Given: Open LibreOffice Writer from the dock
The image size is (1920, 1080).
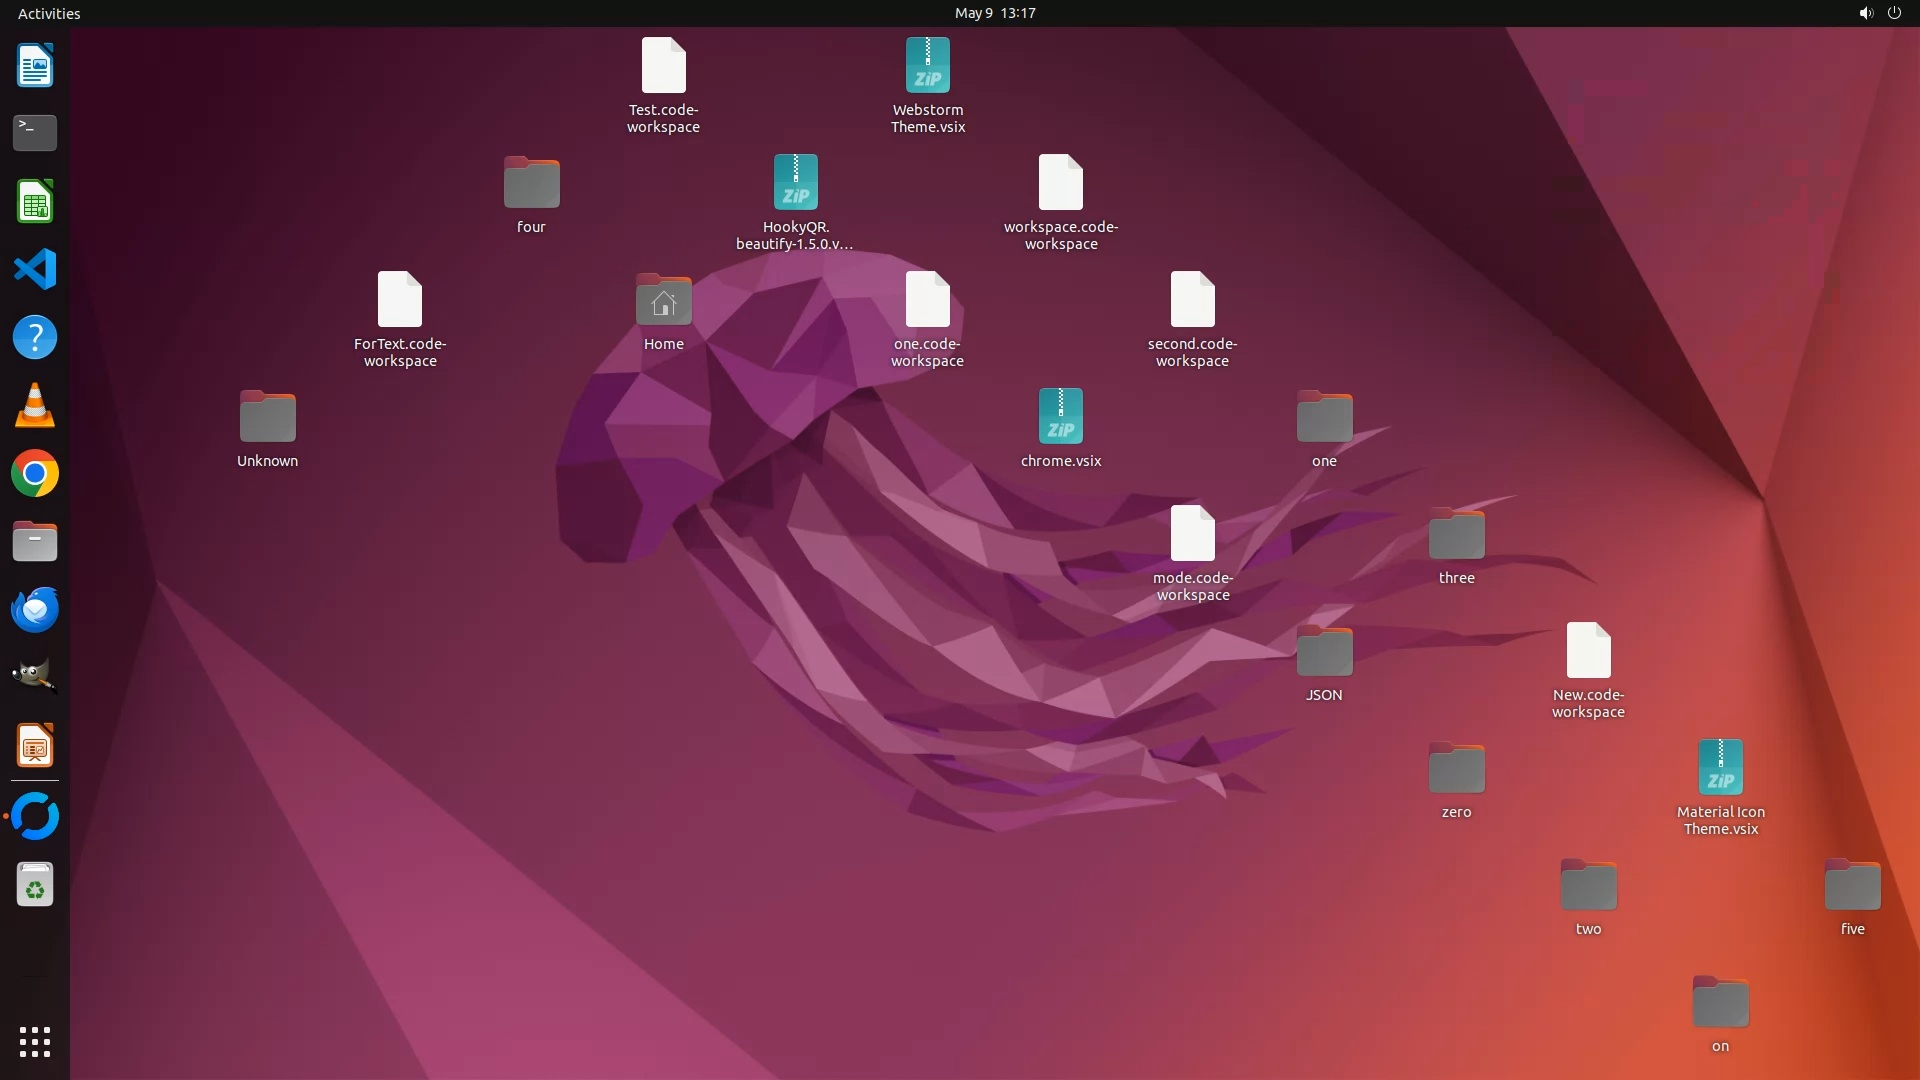Looking at the screenshot, I should pyautogui.click(x=35, y=65).
